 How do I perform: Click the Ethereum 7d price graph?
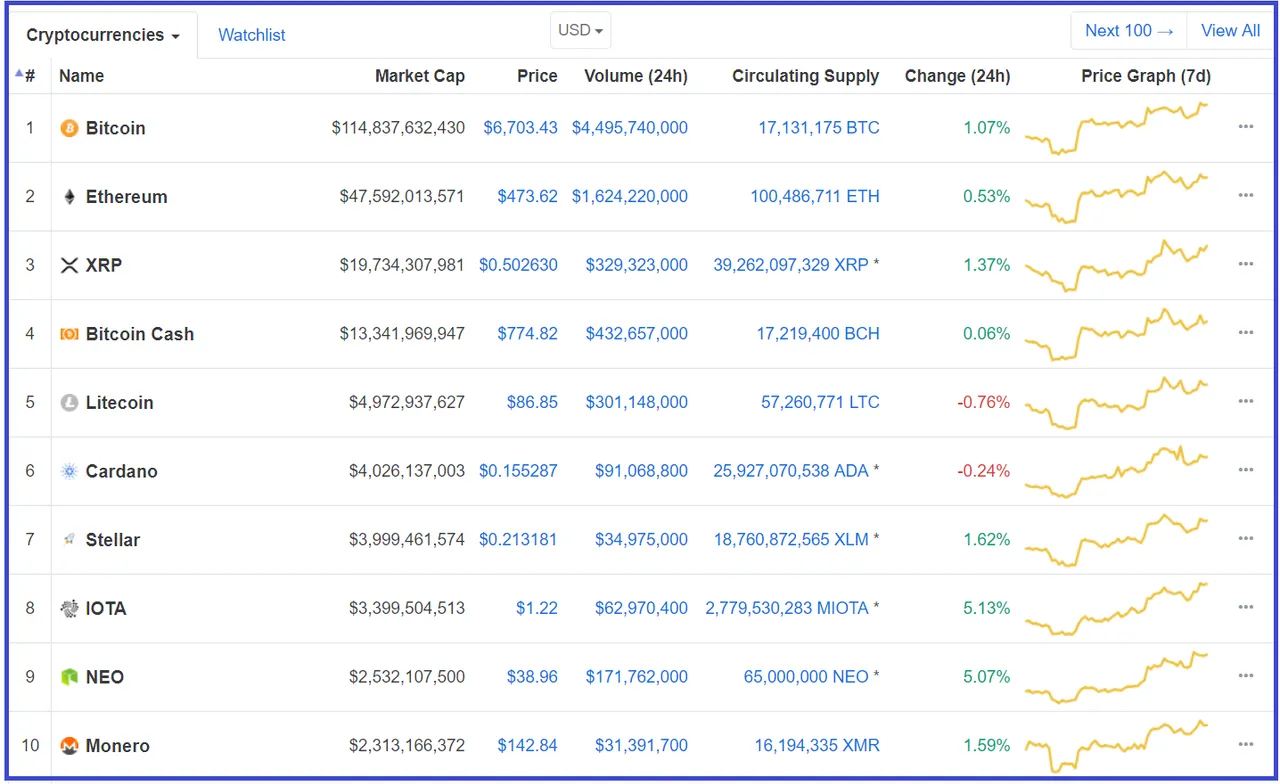click(x=1117, y=197)
